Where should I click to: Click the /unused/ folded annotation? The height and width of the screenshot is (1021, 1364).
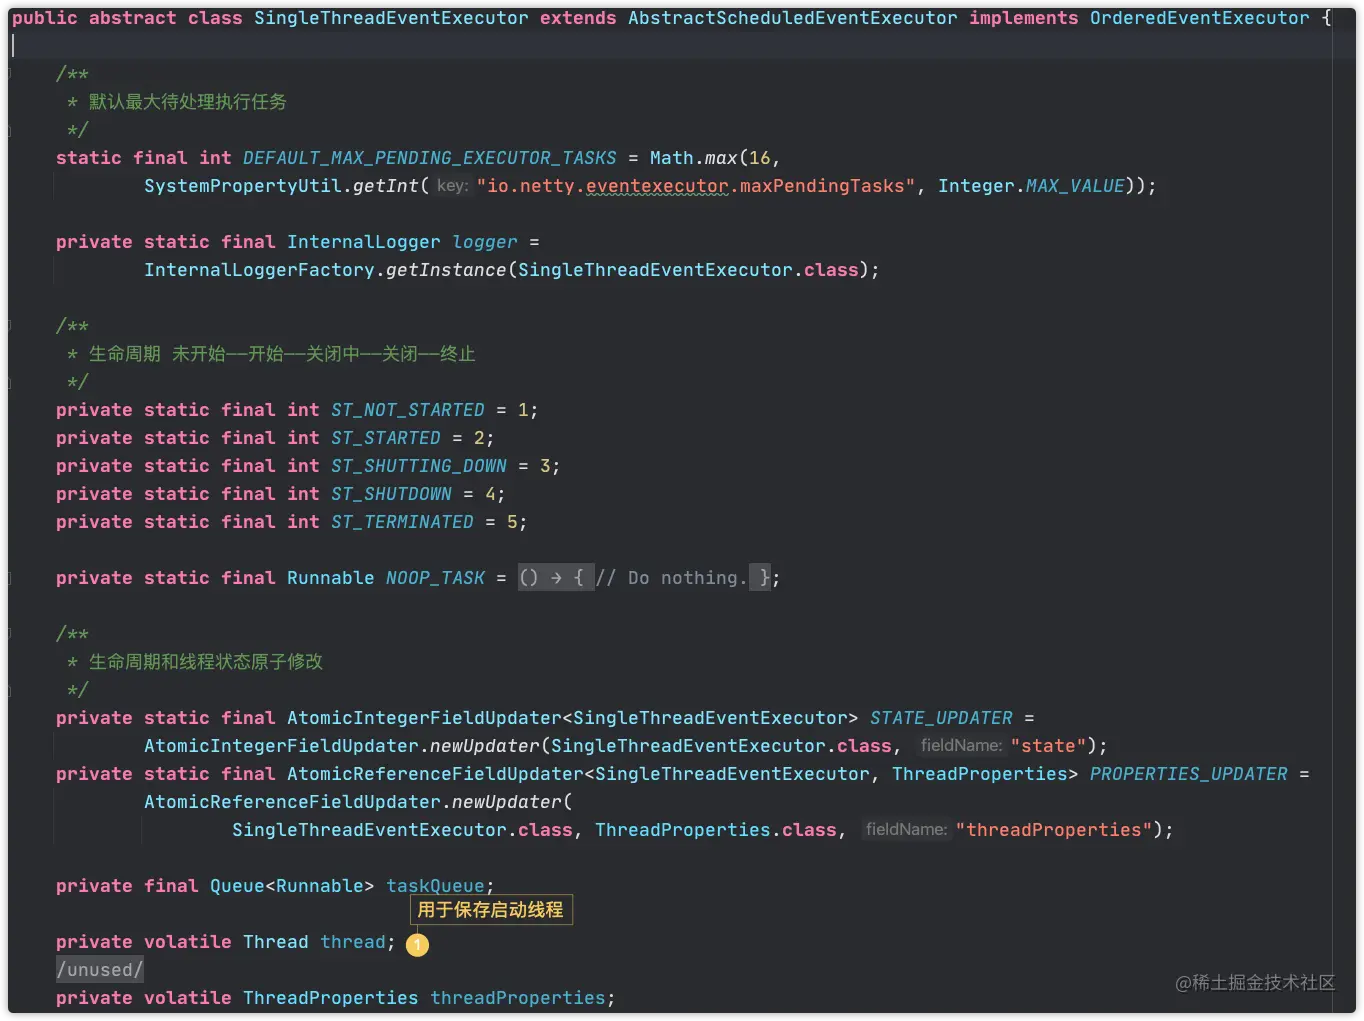[100, 970]
